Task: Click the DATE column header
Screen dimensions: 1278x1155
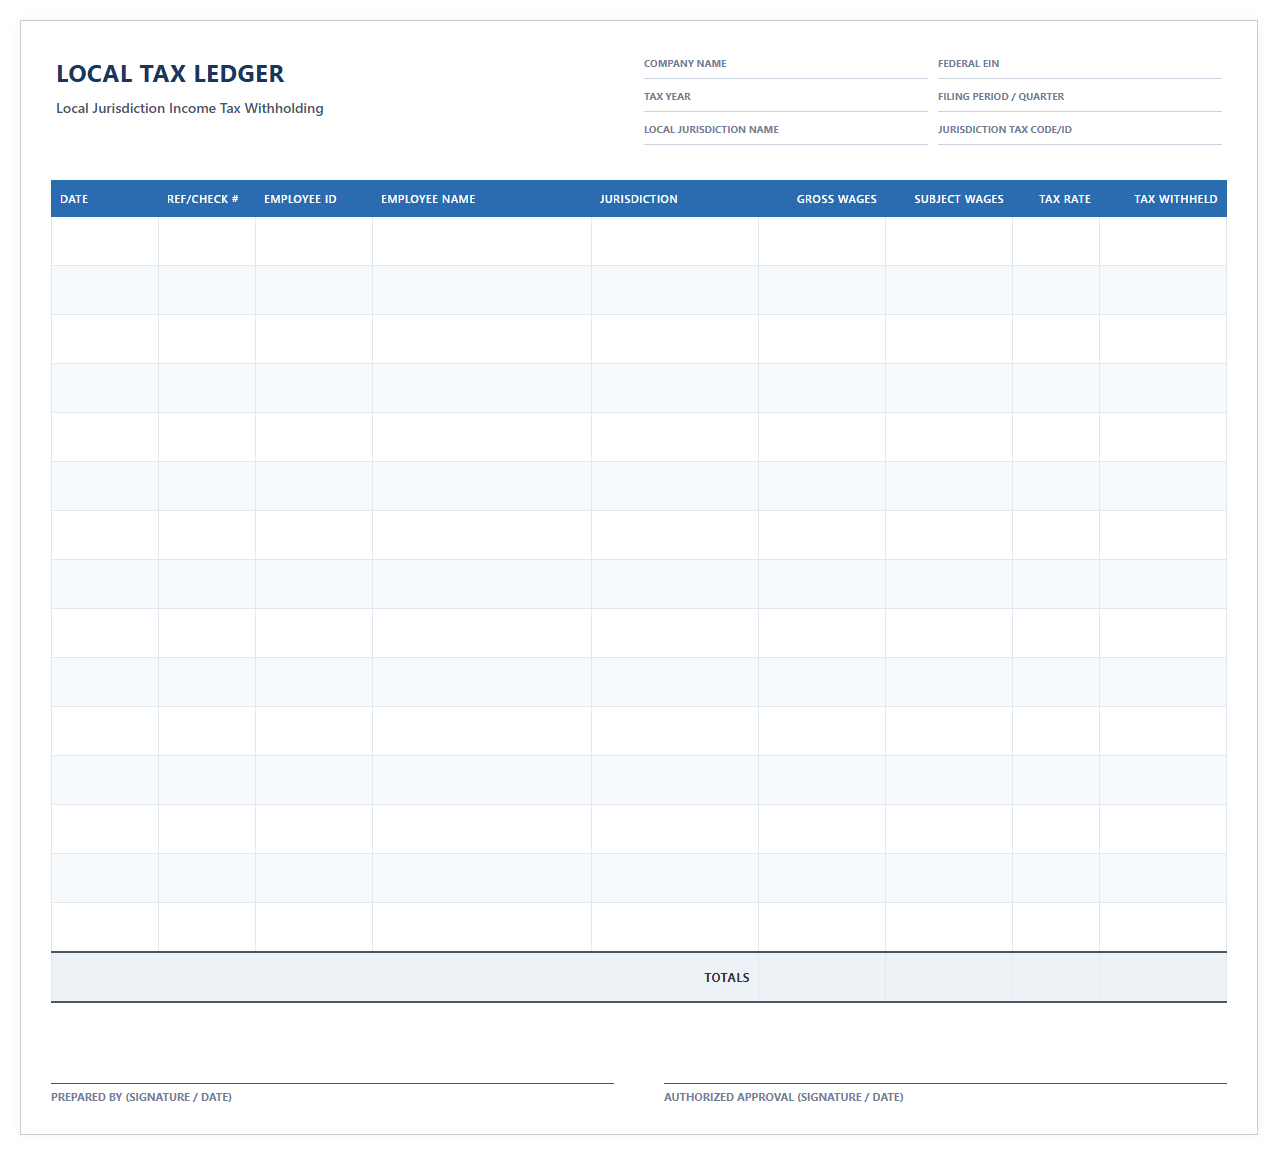Action: pyautogui.click(x=105, y=199)
